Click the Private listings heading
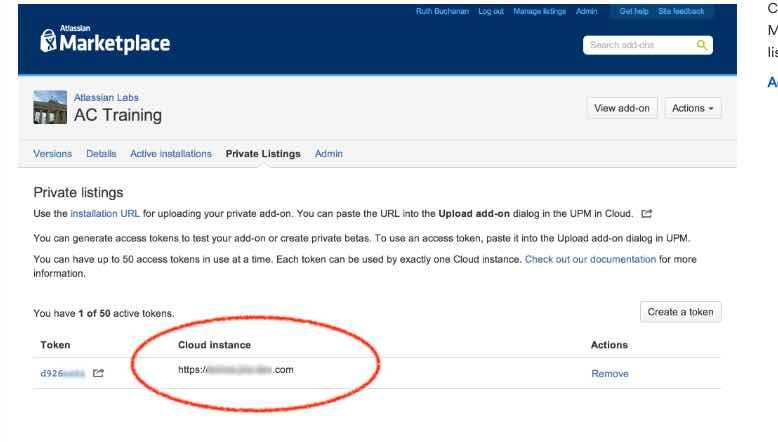 78,192
